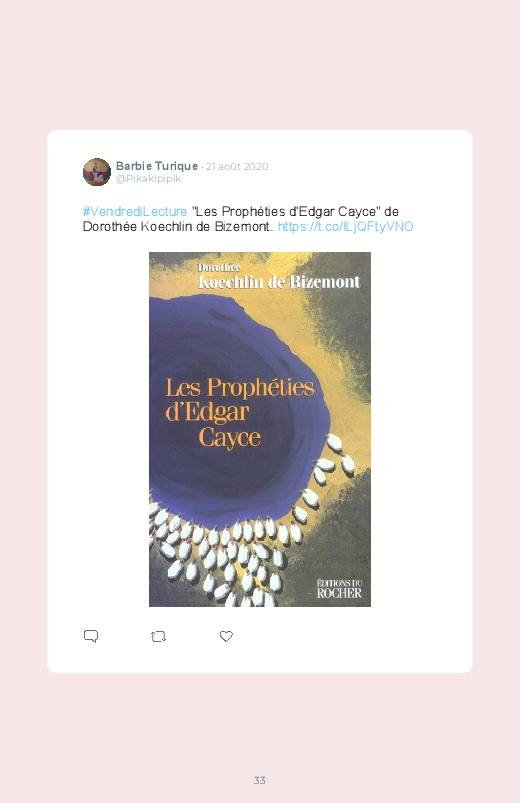Open the t.co link in tweet
Screen dimensions: 520x803
(345, 227)
